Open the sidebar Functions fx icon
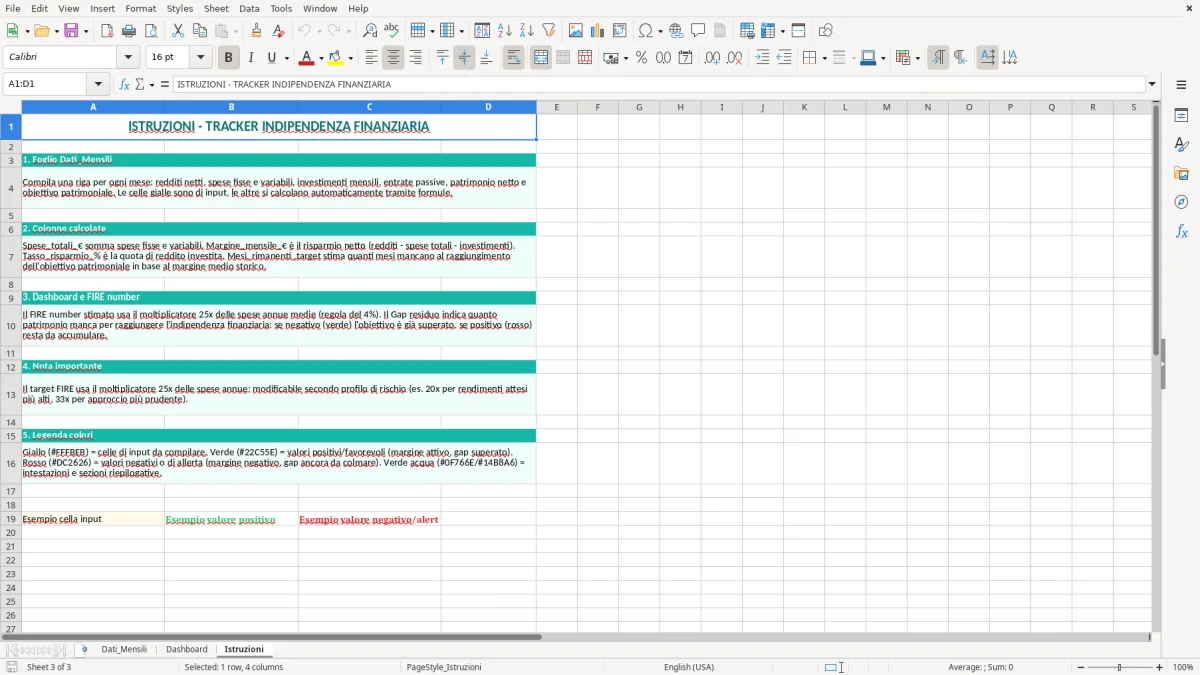Screen dimensions: 1200x675 (1181, 231)
